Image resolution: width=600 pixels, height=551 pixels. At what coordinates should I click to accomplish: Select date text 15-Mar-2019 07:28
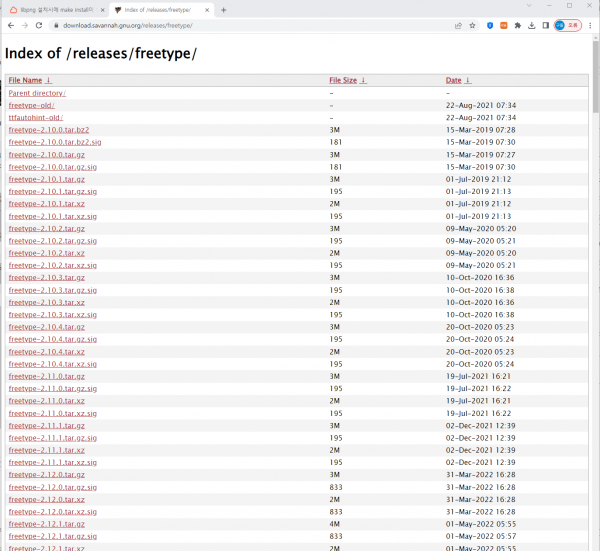481,130
